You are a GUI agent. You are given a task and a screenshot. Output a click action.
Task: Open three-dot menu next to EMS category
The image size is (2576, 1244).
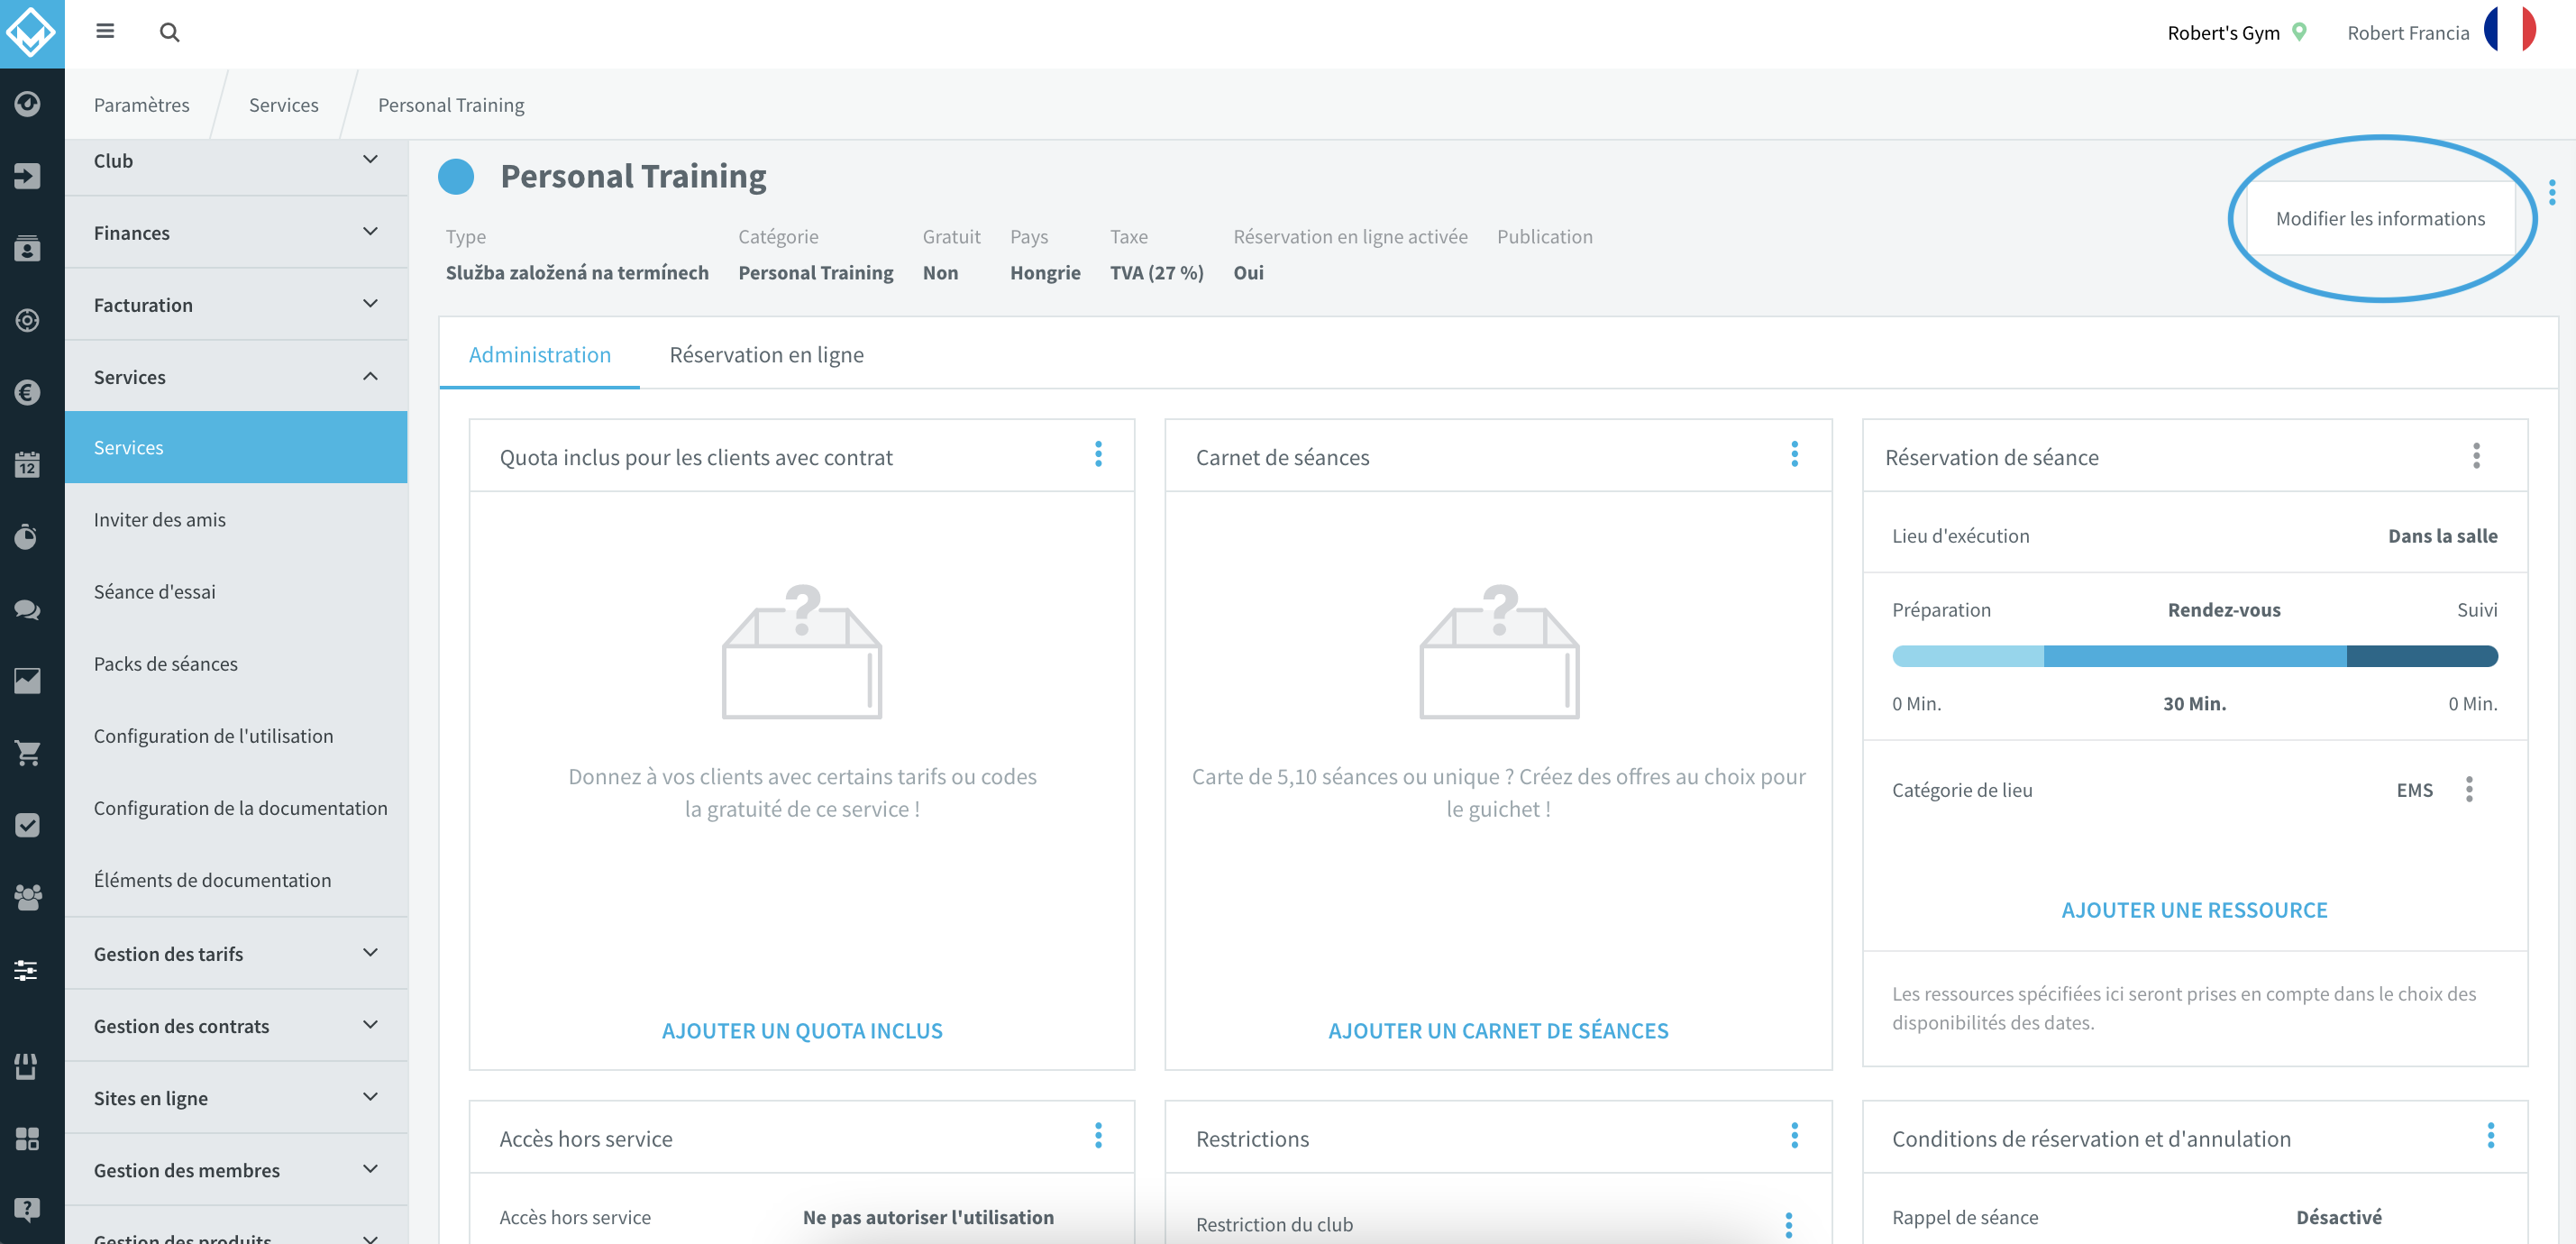(2470, 790)
